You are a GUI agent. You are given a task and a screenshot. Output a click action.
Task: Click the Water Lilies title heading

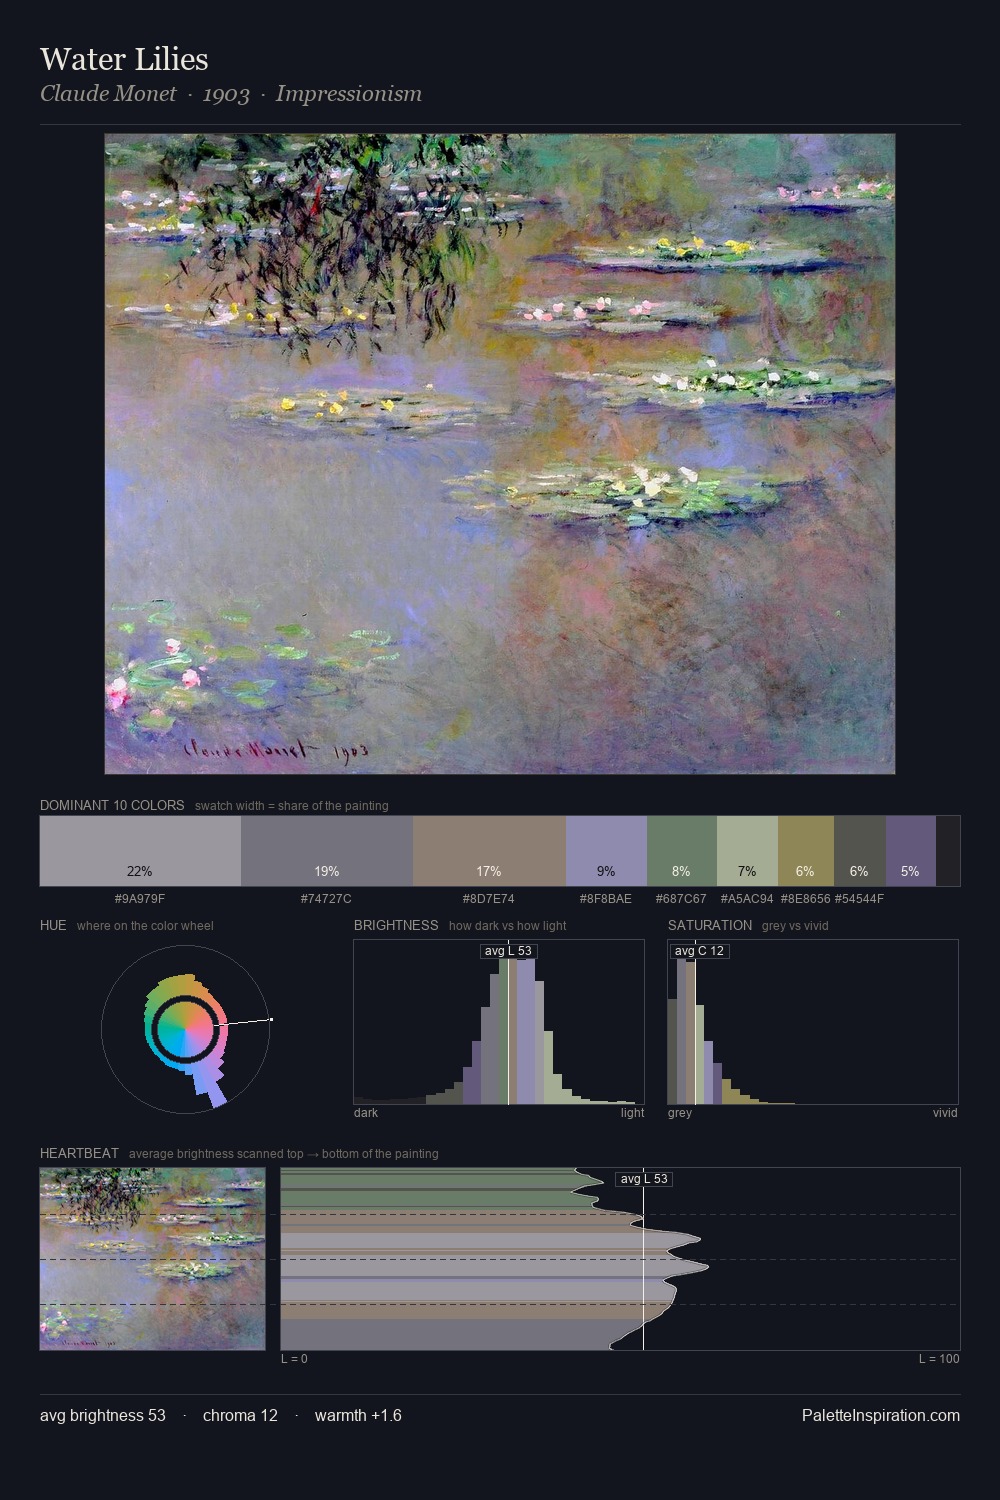pos(124,59)
